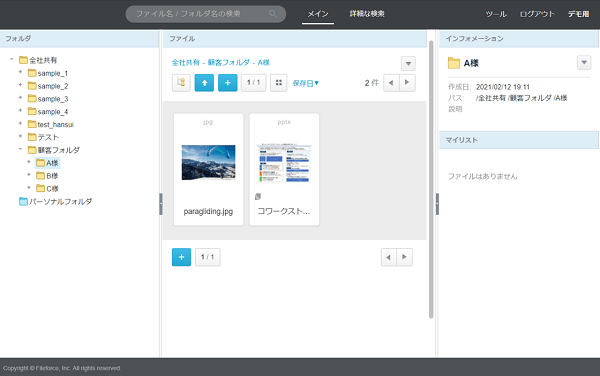This screenshot has height=376, width=600.
Task: Click next page arrow in bottom pager
Action: click(x=404, y=257)
